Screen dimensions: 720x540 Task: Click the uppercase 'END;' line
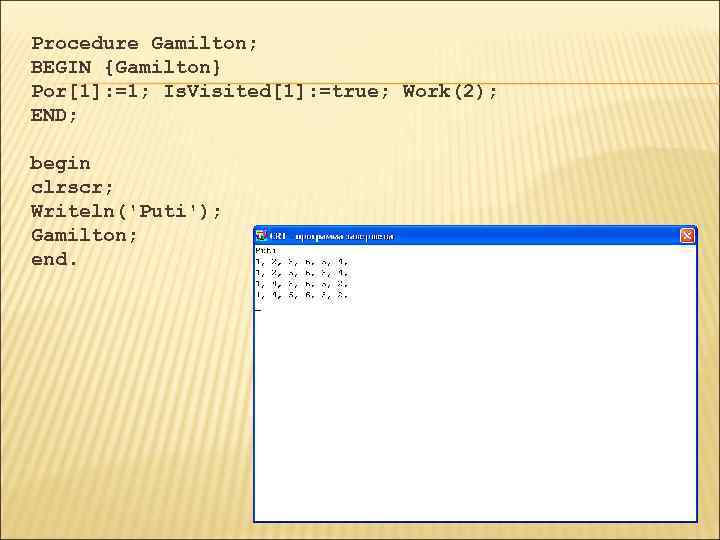pos(54,115)
